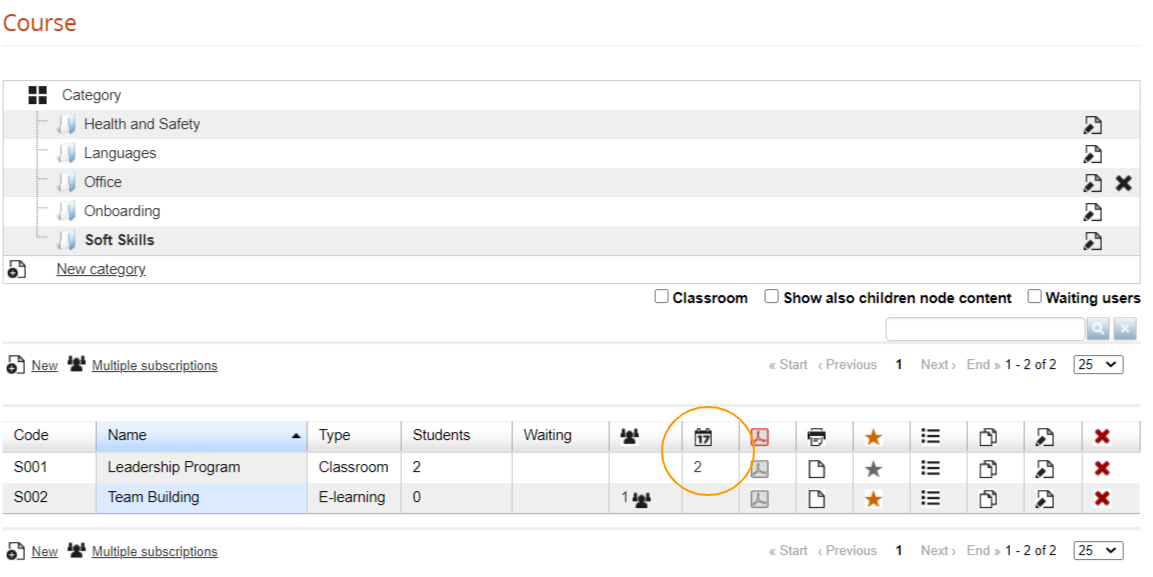Sort by the Name column header
Screen dimensions: 1153x577
pos(127,436)
